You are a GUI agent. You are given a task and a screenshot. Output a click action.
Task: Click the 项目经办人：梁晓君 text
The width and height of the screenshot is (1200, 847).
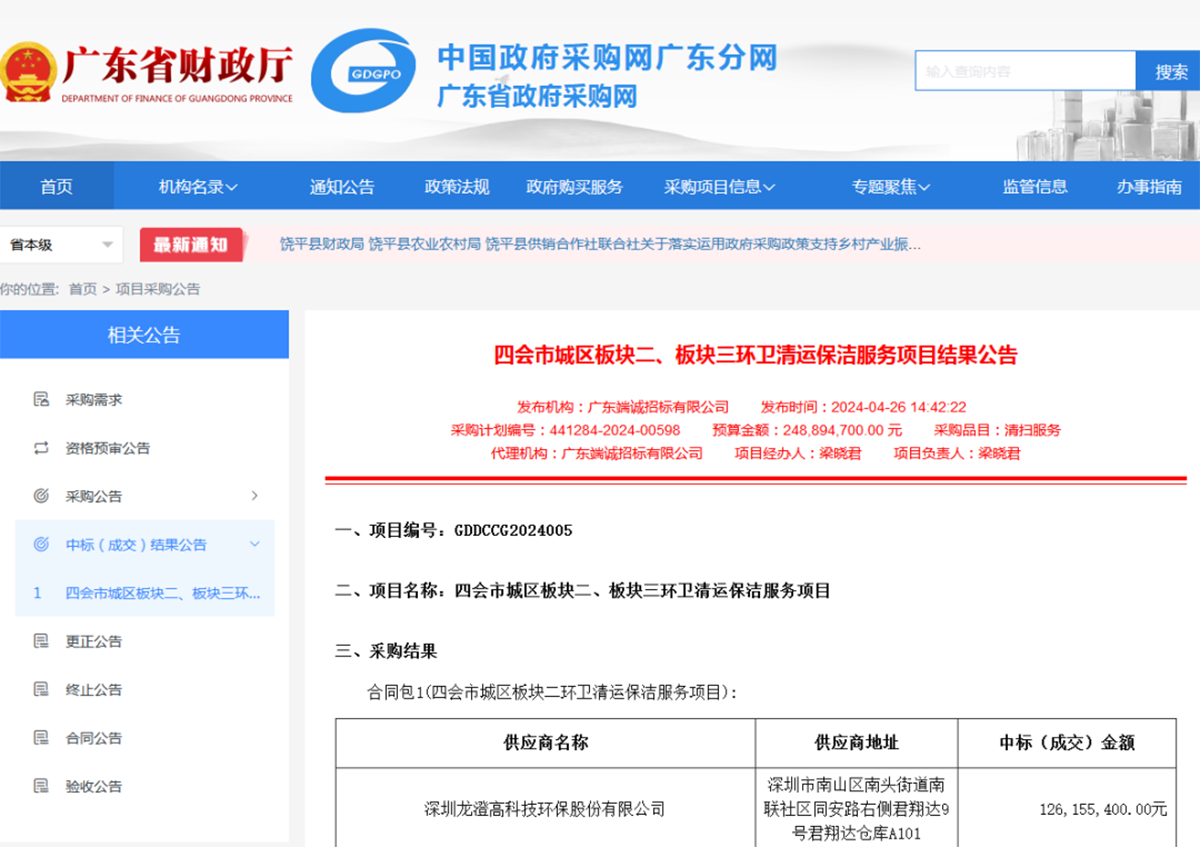click(x=798, y=453)
